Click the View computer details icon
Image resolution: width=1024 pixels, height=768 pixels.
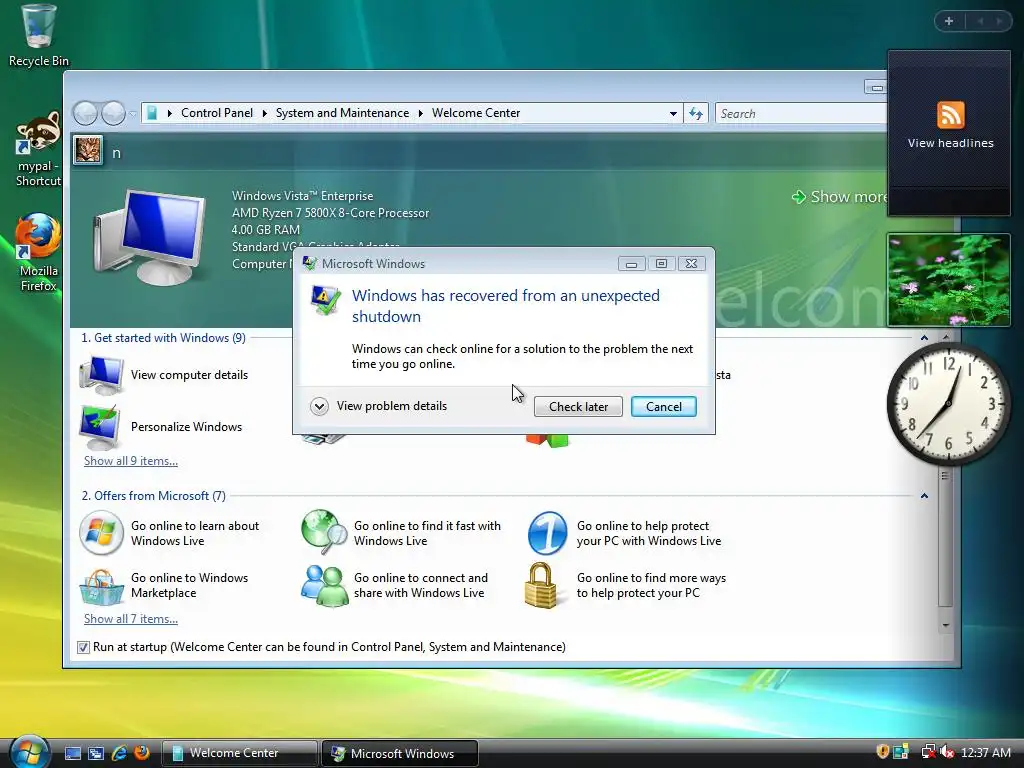tap(102, 375)
